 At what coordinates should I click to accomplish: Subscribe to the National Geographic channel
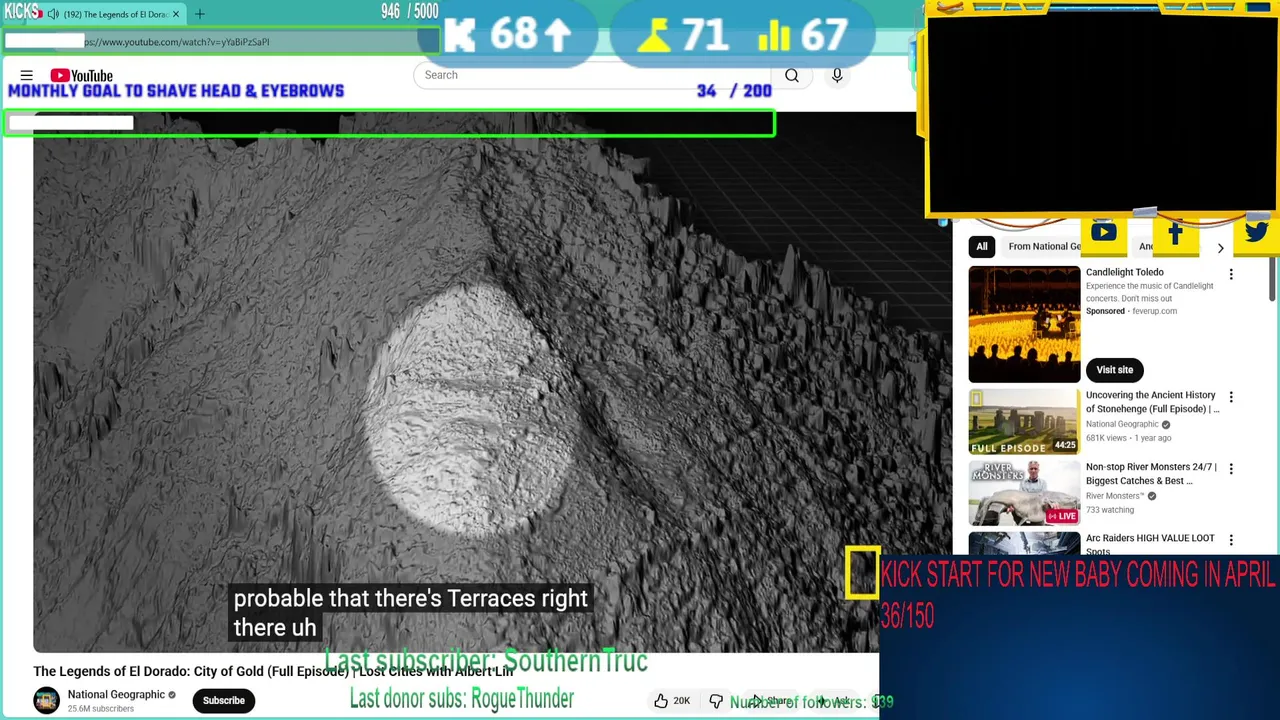pyautogui.click(x=224, y=700)
